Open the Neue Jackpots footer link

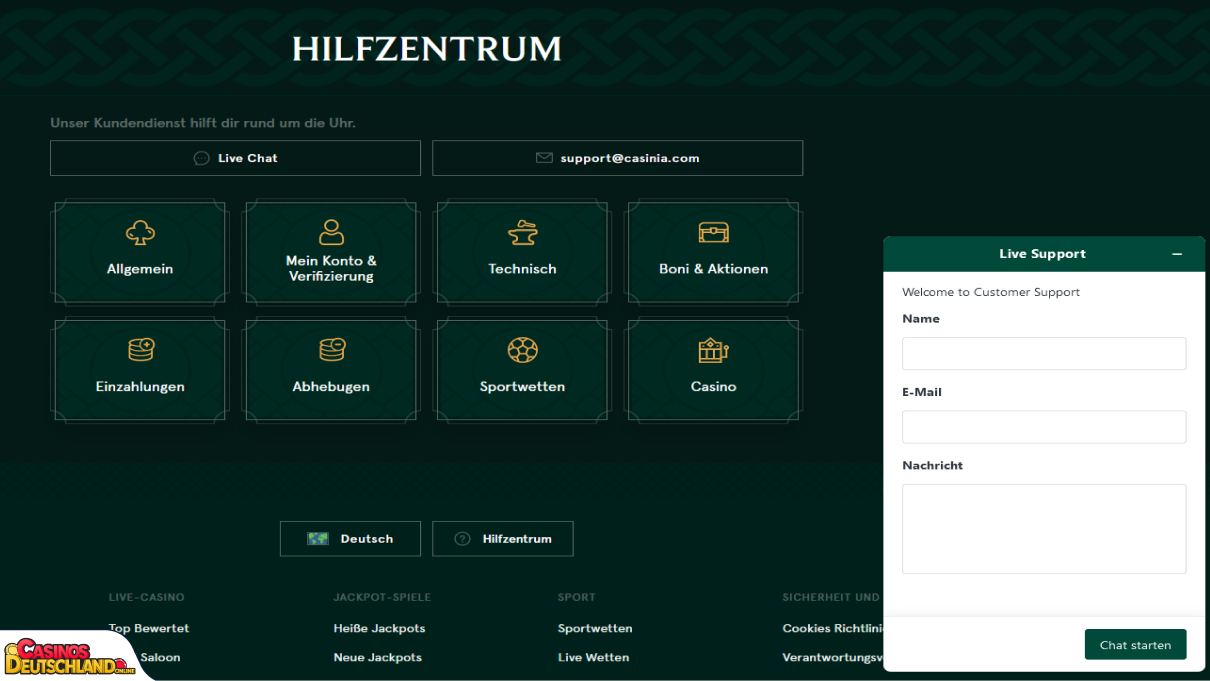click(377, 658)
